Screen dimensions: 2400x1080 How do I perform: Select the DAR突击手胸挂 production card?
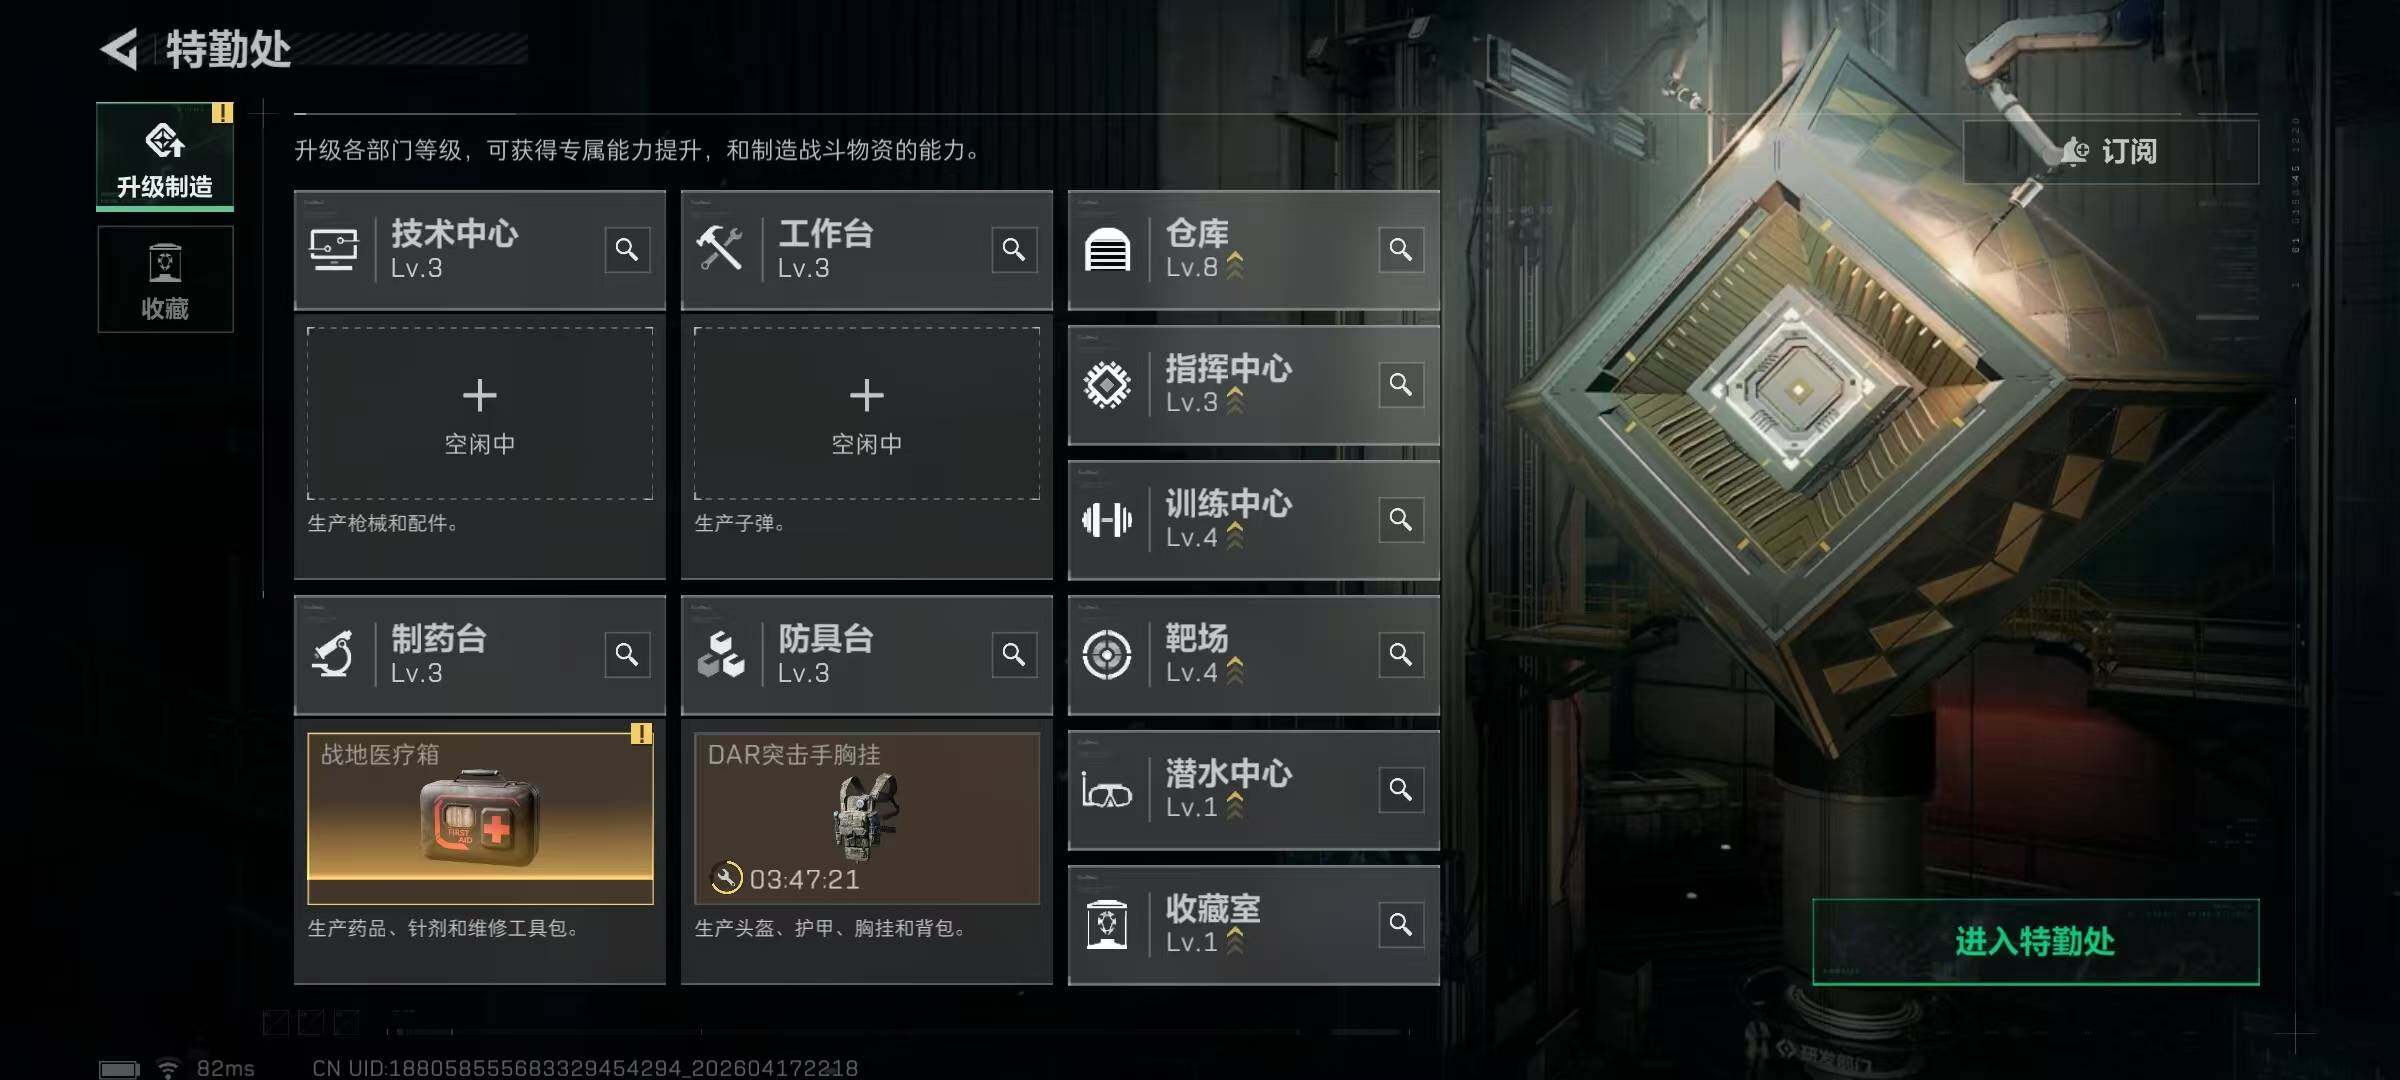(x=867, y=818)
